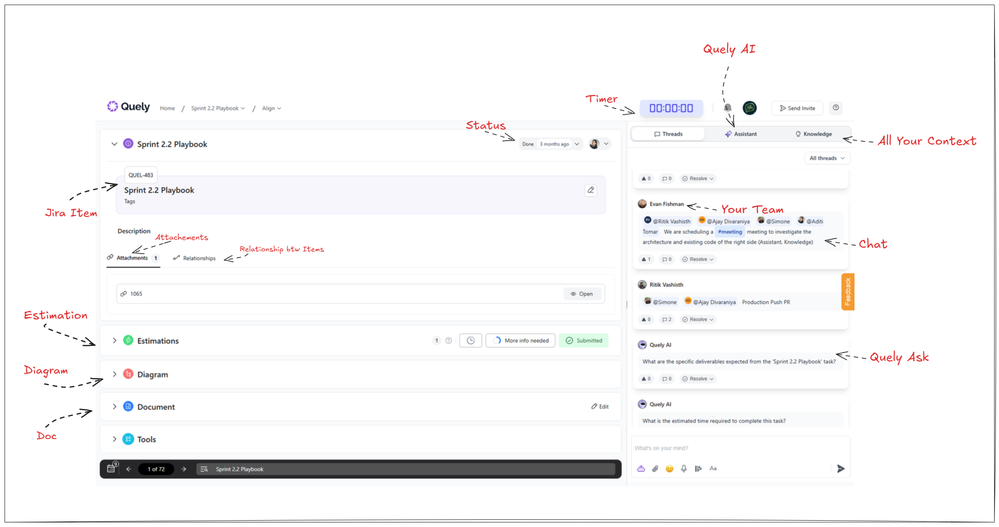Click the microphone icon in composer
The width and height of the screenshot is (999, 527).
pyautogui.click(x=684, y=468)
